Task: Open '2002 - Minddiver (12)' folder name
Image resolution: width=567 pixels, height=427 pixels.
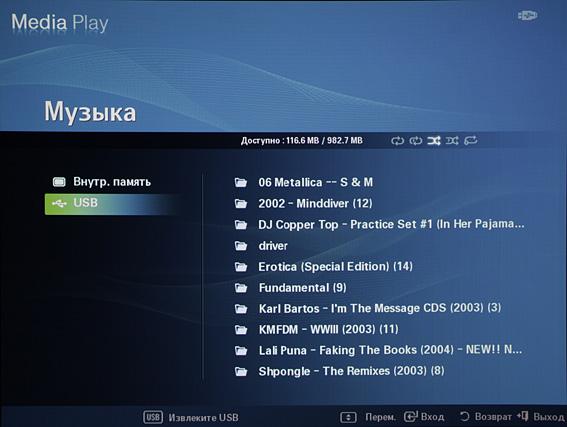Action: coord(315,204)
